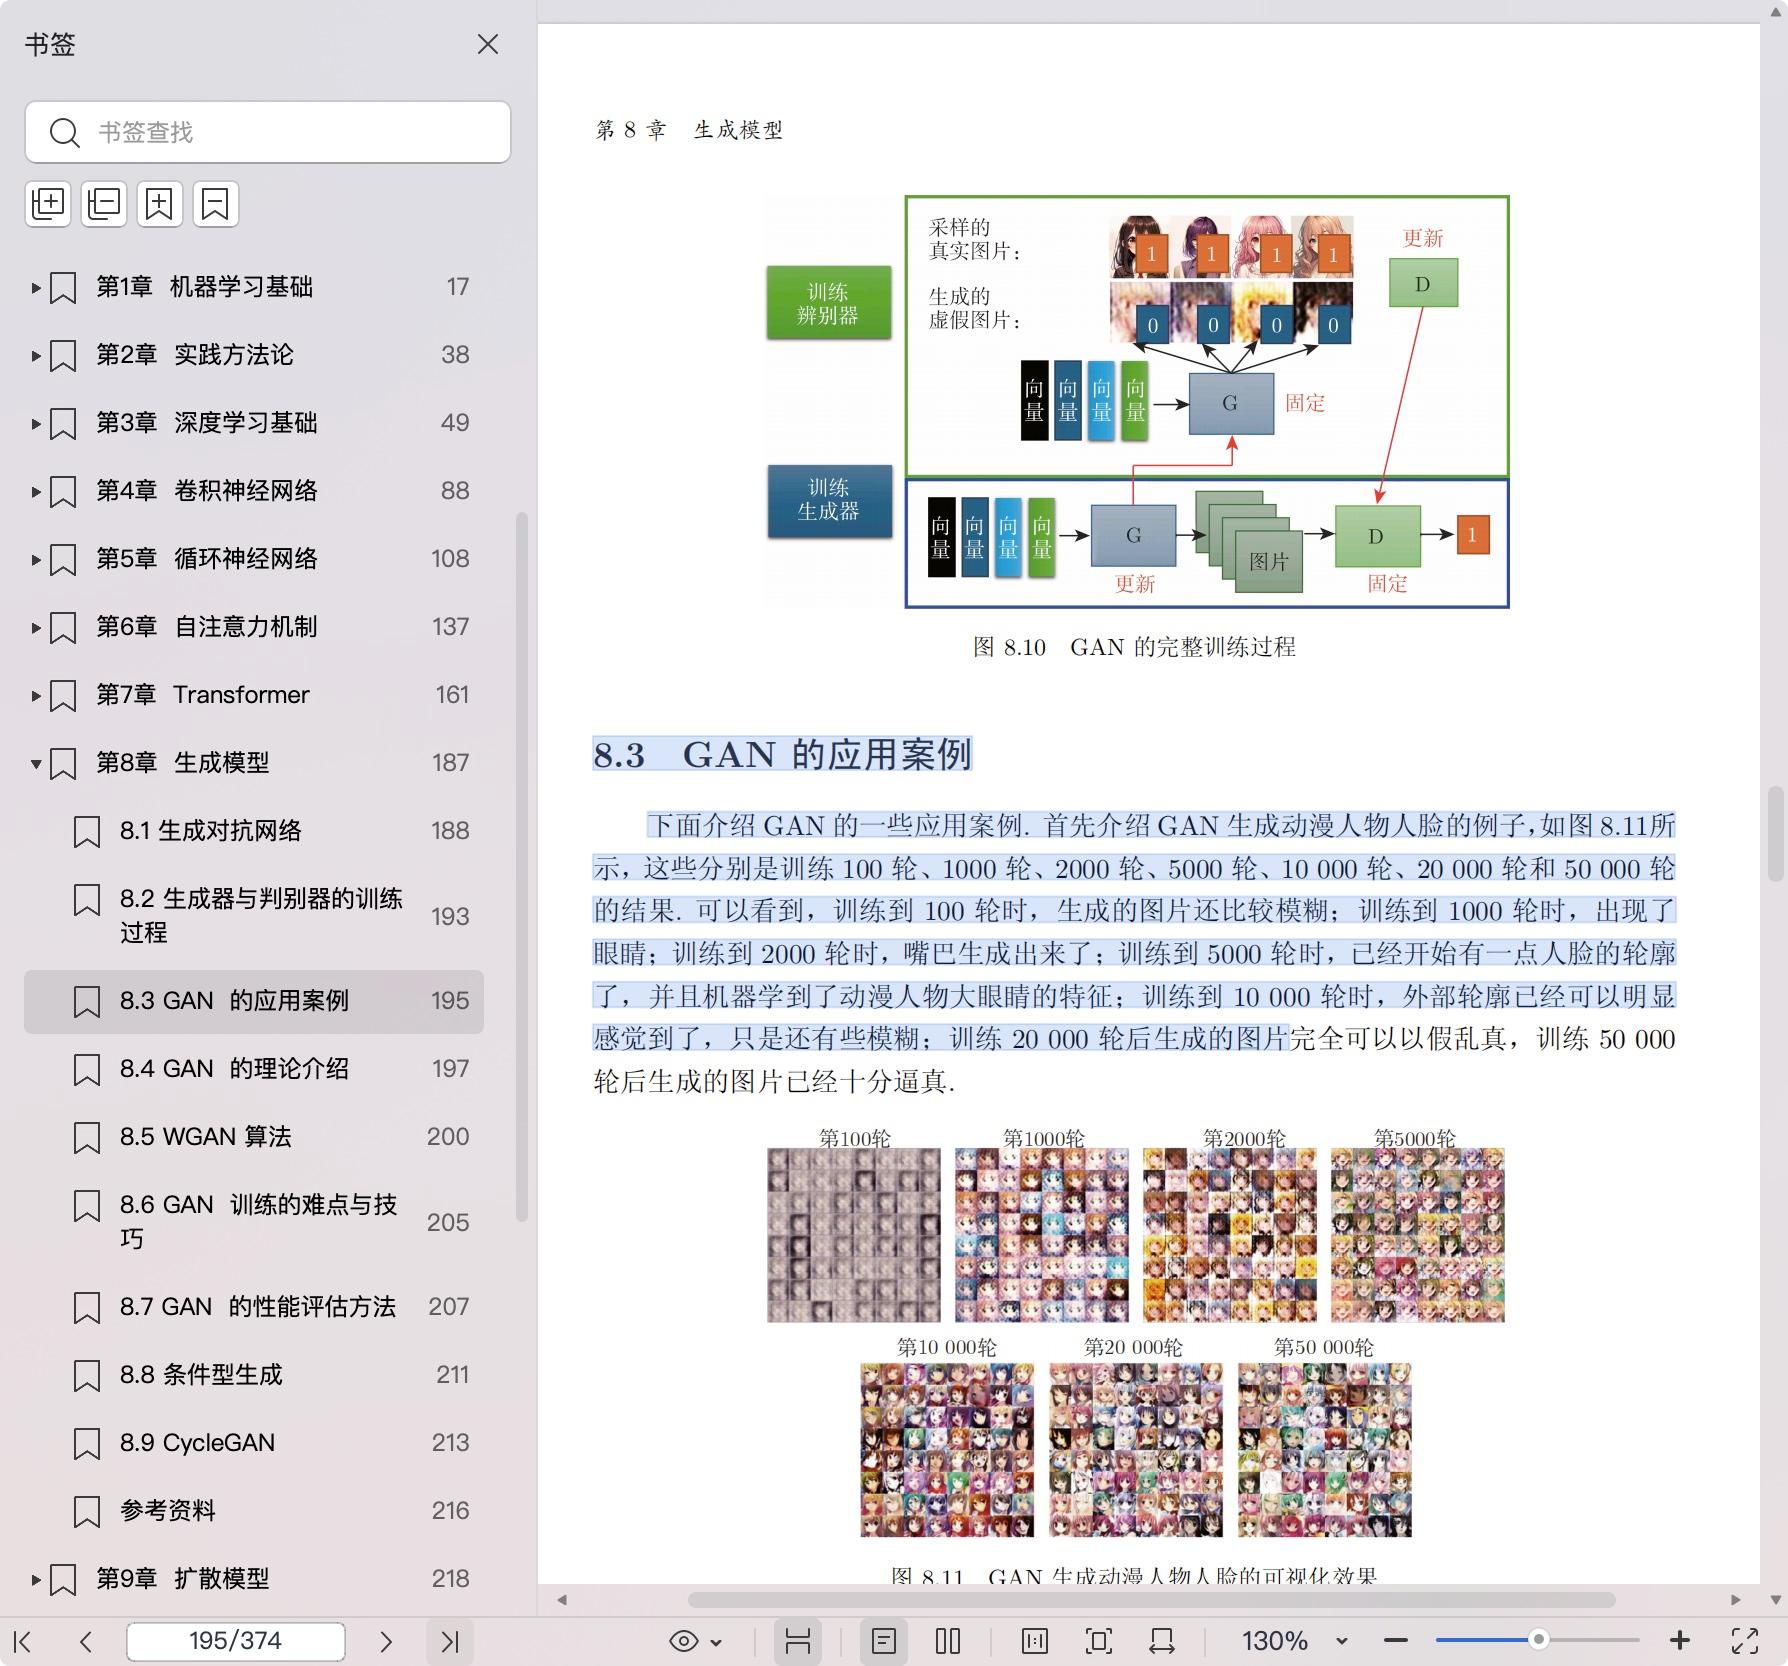Click the add bookmark icon
Screen dimensions: 1788x1666
click(160, 204)
